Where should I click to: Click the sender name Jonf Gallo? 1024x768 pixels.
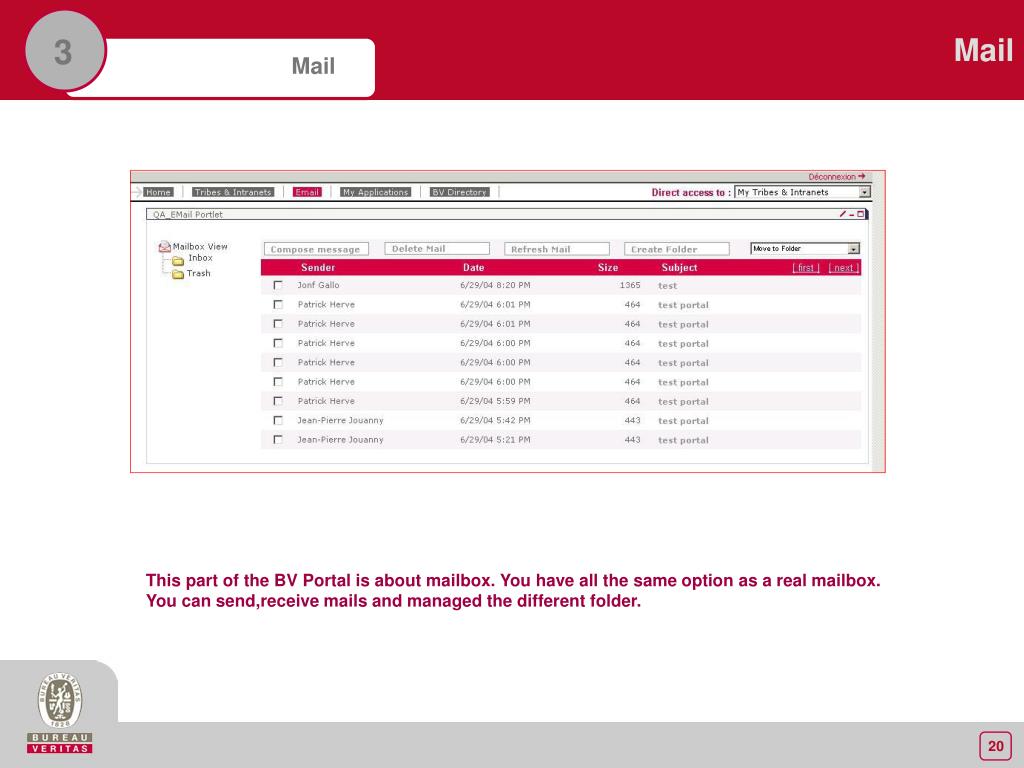pos(318,285)
